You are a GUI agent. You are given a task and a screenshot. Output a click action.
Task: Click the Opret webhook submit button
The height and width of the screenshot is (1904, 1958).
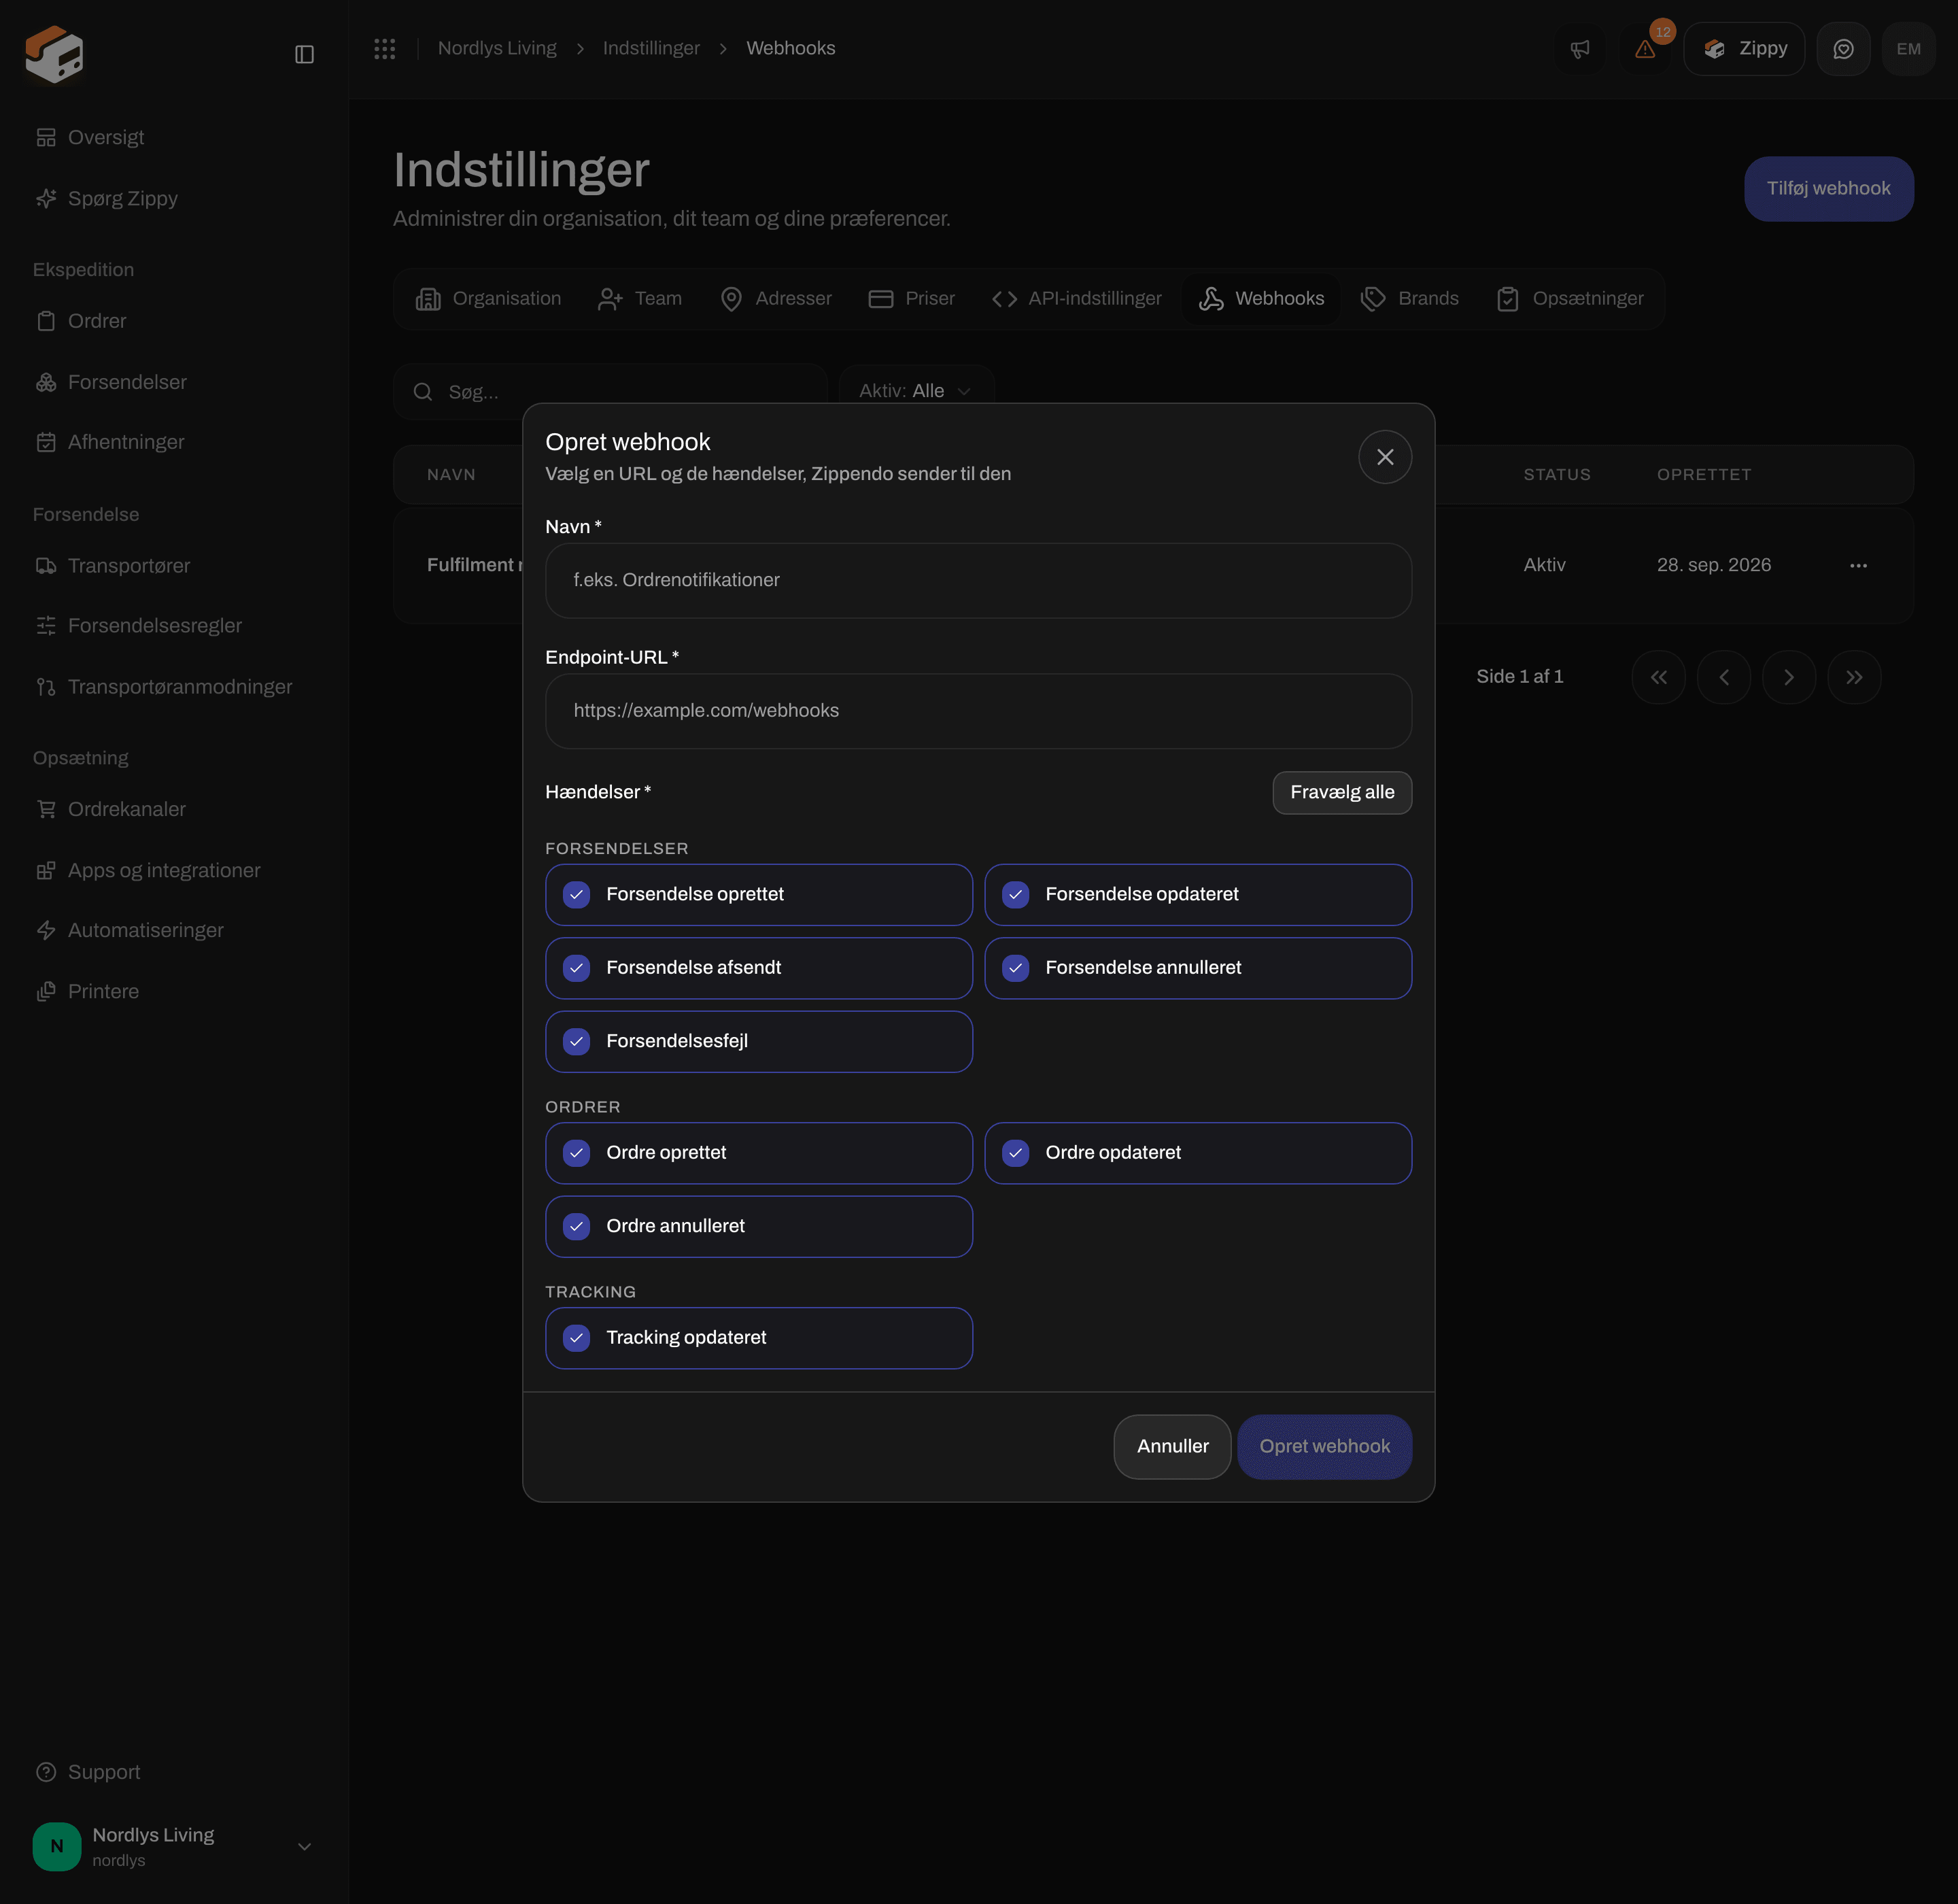coord(1324,1446)
